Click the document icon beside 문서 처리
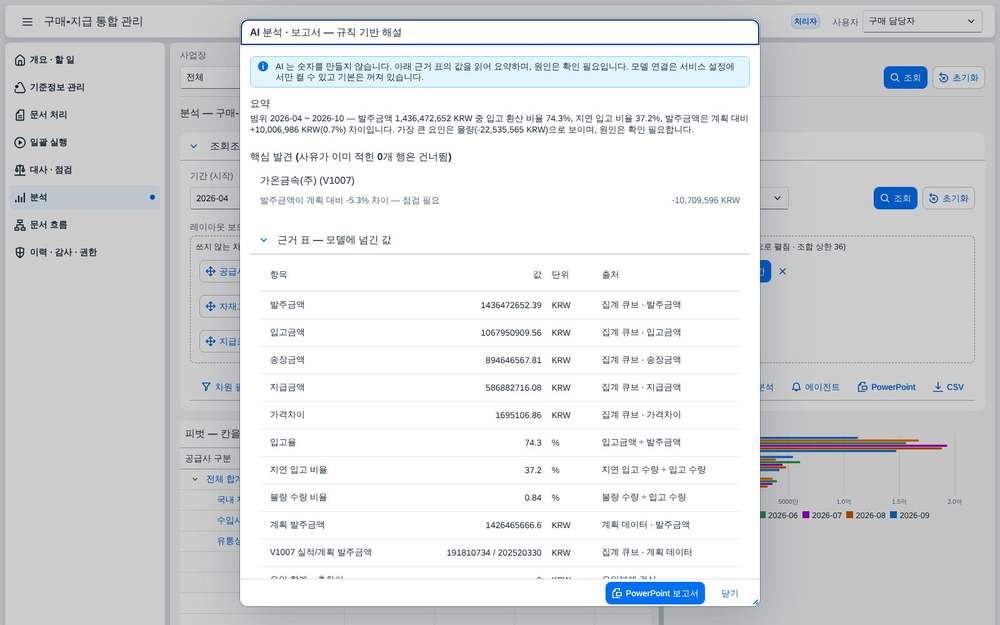The width and height of the screenshot is (1000, 625). (20, 115)
